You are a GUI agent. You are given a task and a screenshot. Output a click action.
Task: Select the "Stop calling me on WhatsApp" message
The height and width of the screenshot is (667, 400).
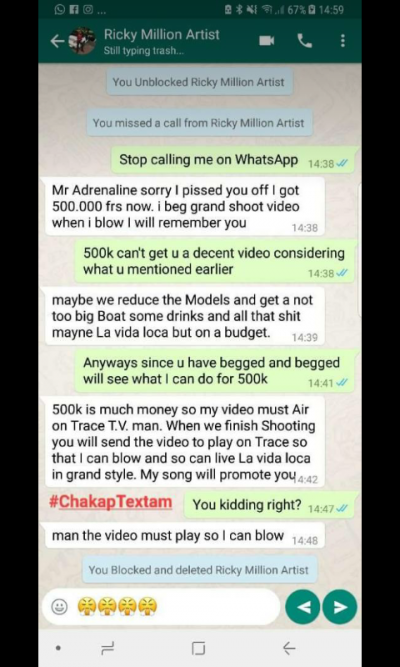[x=232, y=160]
